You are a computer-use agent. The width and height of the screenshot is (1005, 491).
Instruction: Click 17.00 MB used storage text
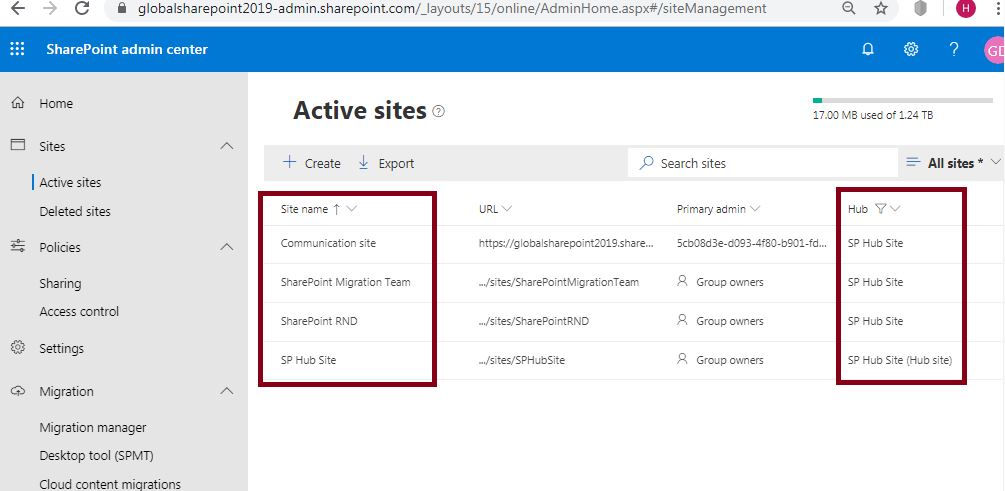click(x=873, y=116)
